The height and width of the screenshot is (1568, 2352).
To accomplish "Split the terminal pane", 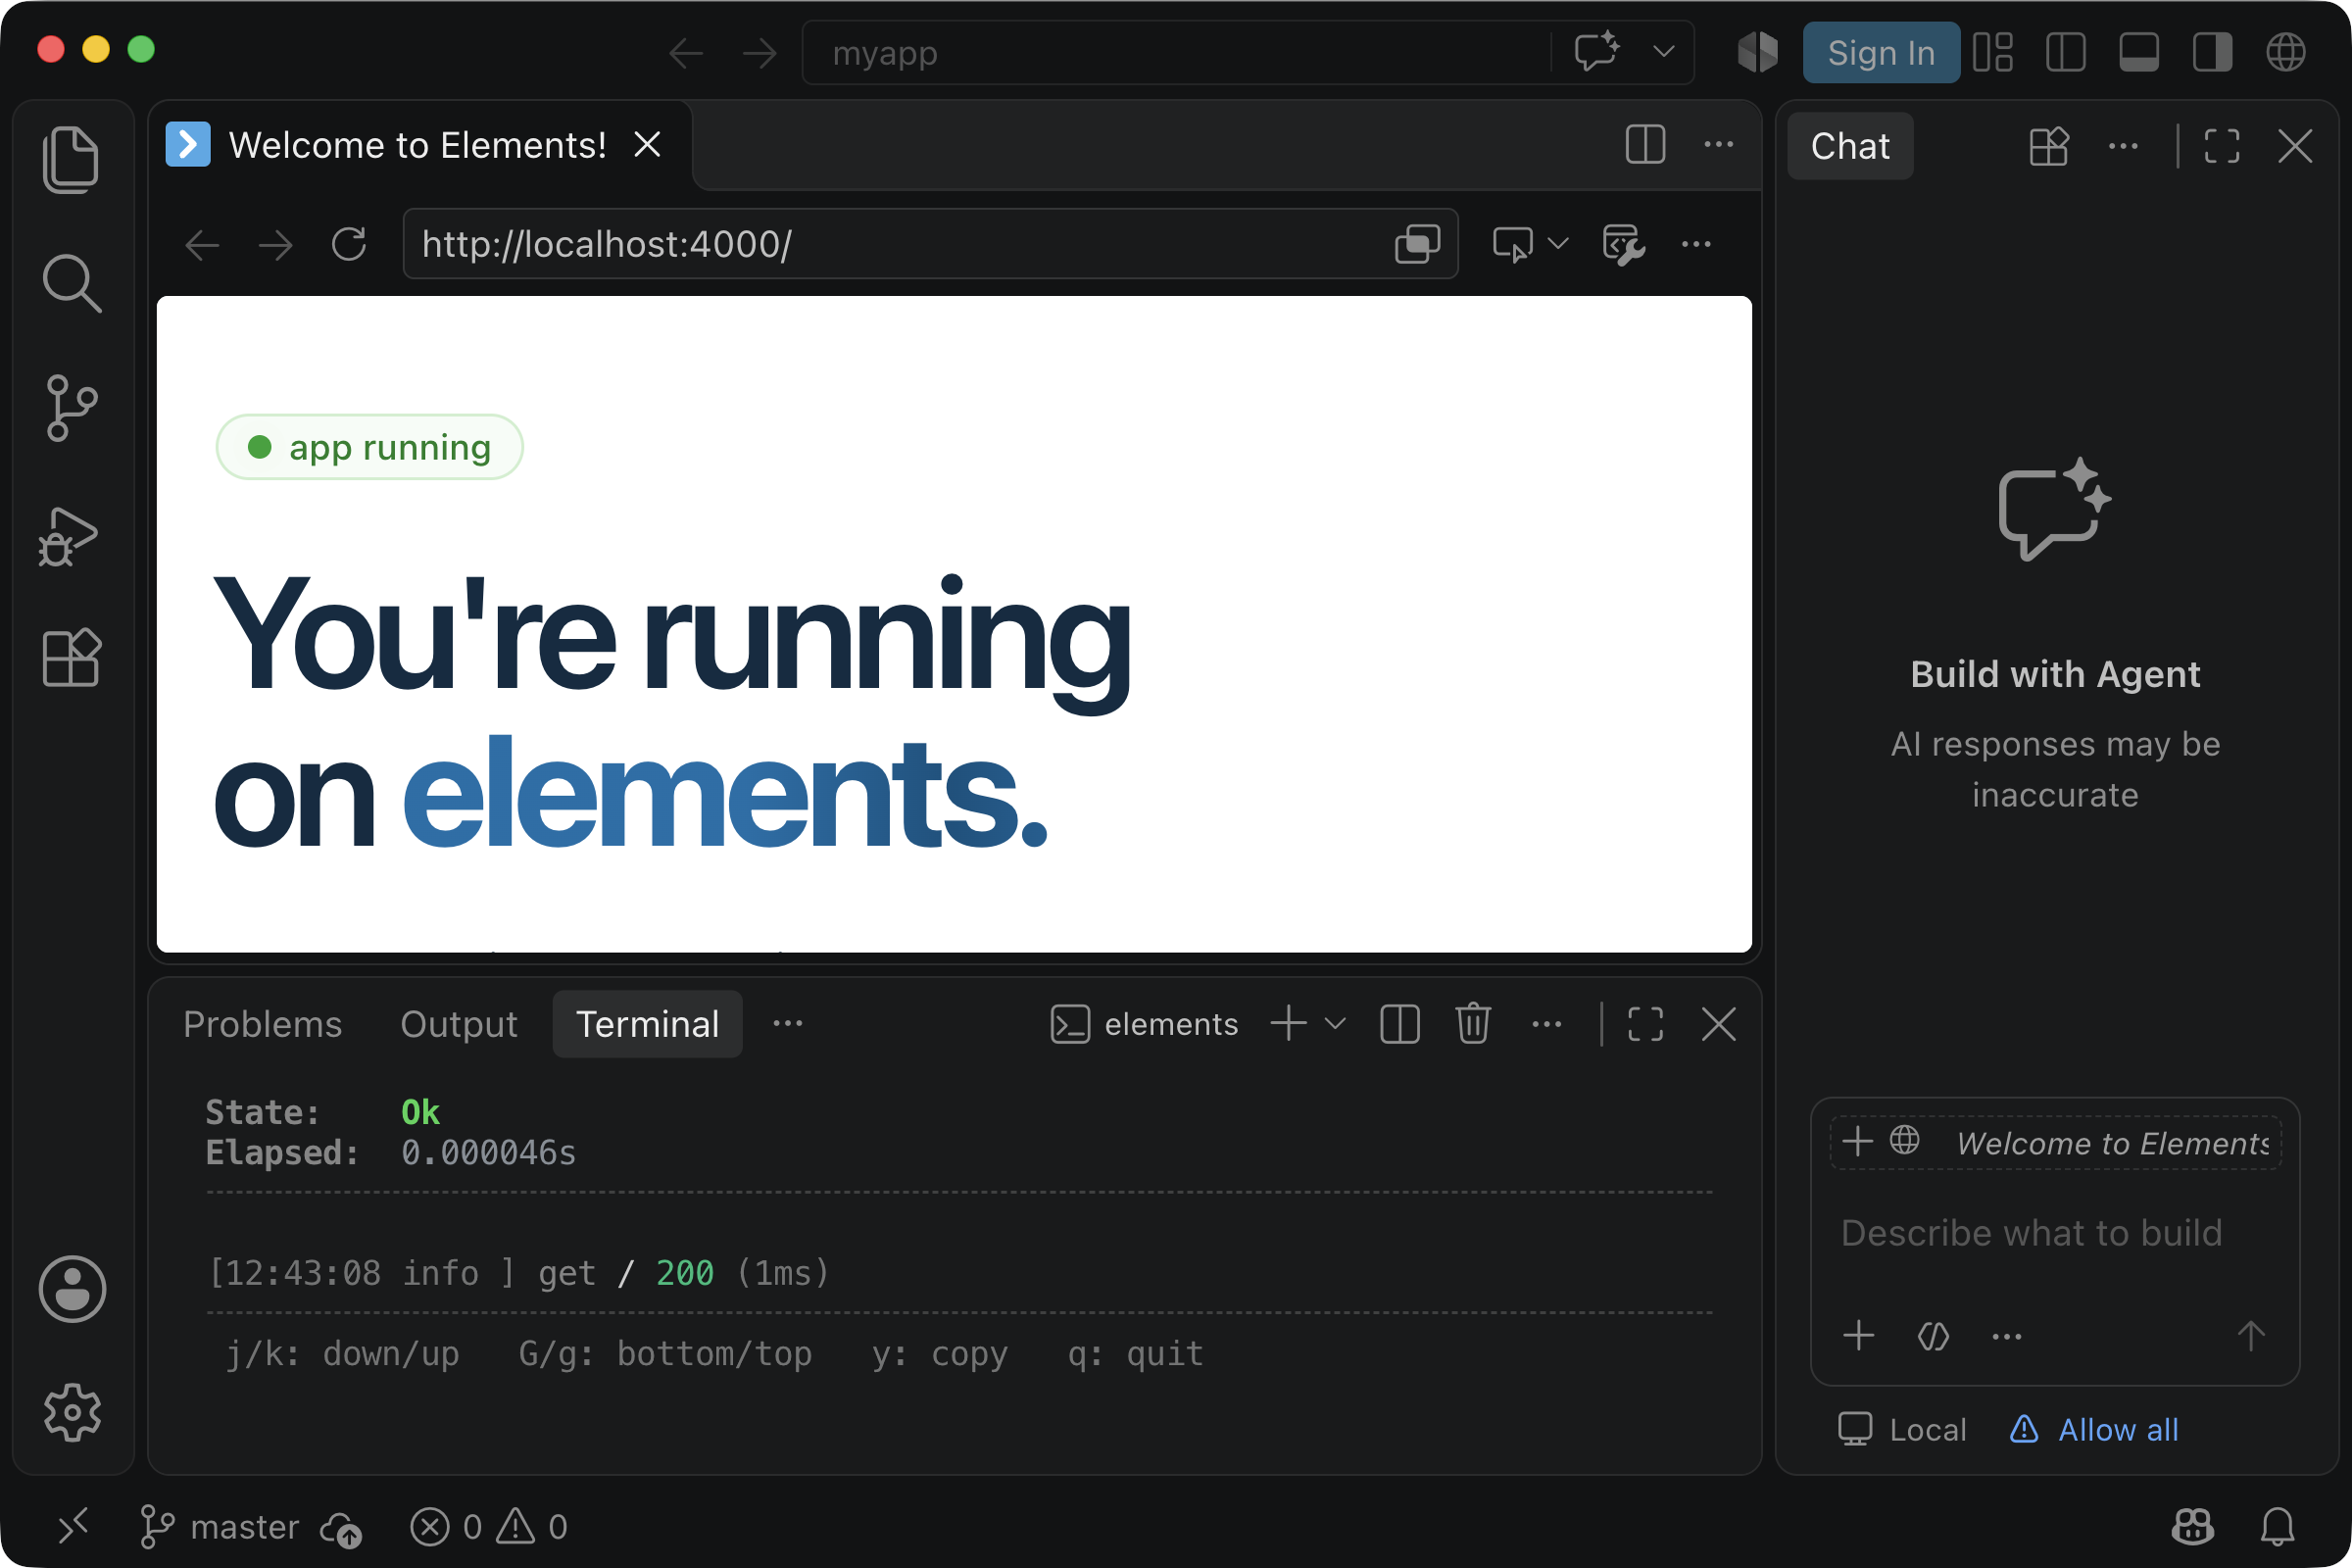I will (x=1399, y=1023).
